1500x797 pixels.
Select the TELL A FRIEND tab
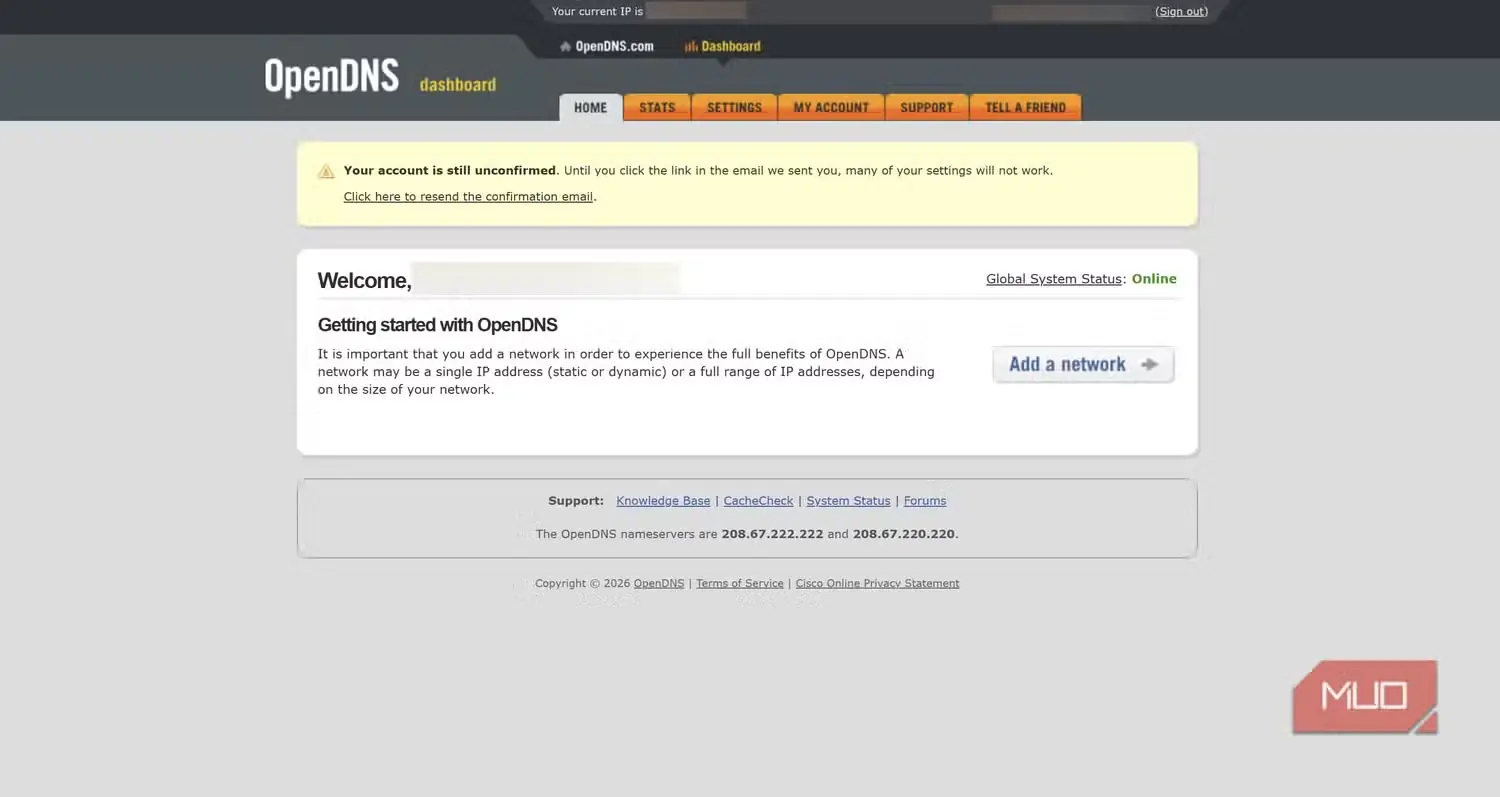[x=1025, y=107]
